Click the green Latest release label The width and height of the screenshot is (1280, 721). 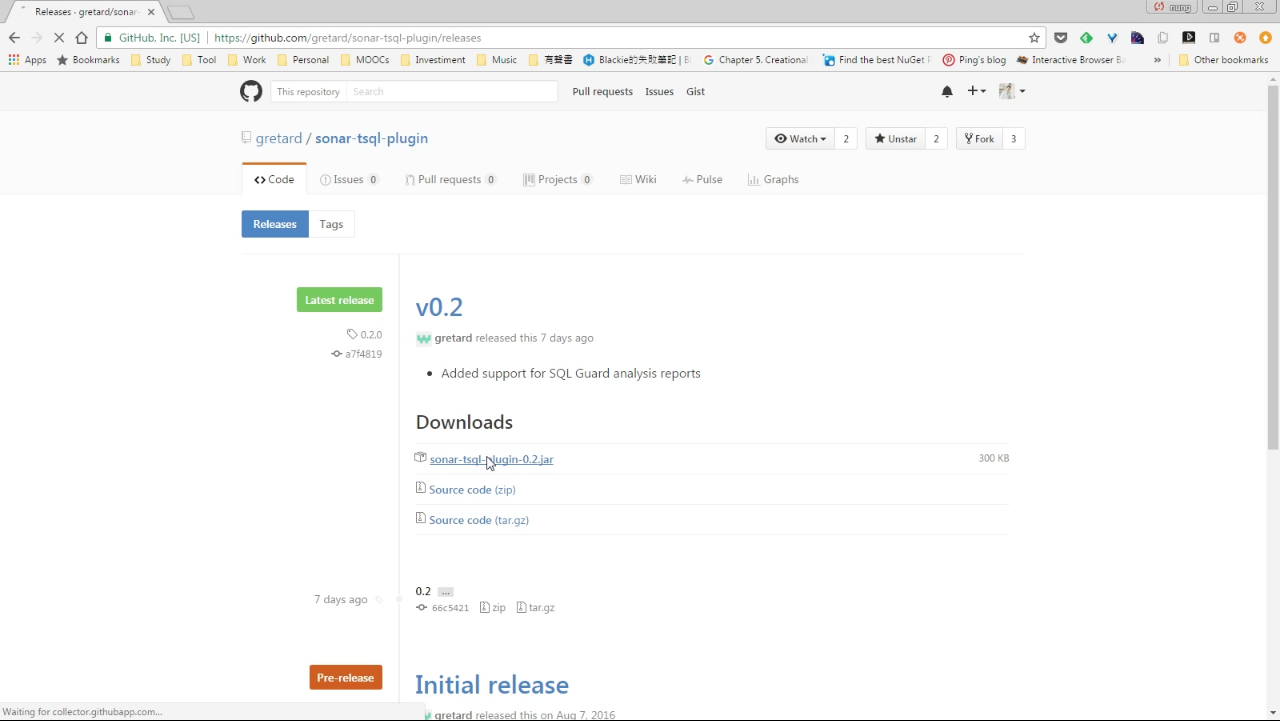tap(339, 300)
